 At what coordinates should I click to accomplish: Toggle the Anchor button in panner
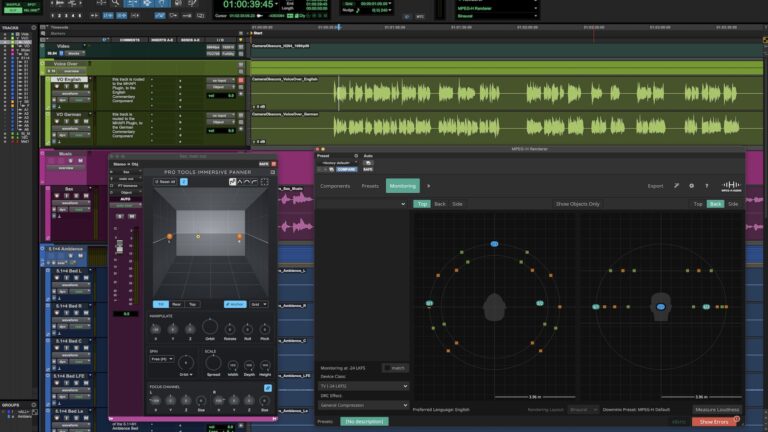pos(234,304)
